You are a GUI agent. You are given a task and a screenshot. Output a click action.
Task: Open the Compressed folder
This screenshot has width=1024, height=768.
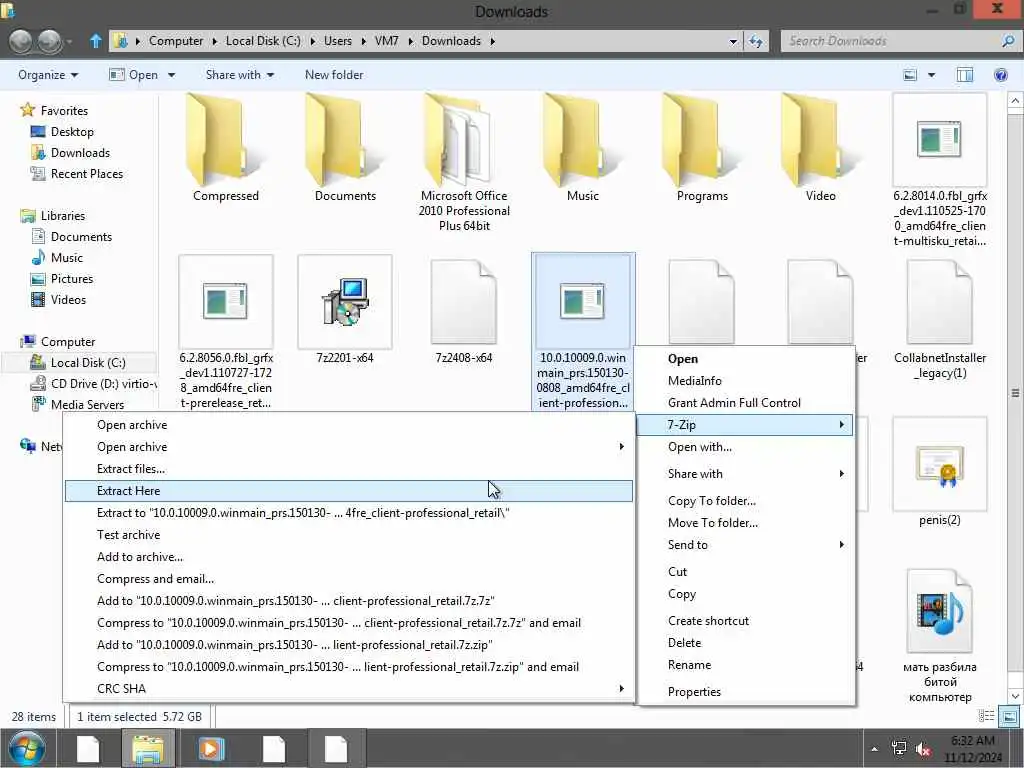pyautogui.click(x=225, y=140)
